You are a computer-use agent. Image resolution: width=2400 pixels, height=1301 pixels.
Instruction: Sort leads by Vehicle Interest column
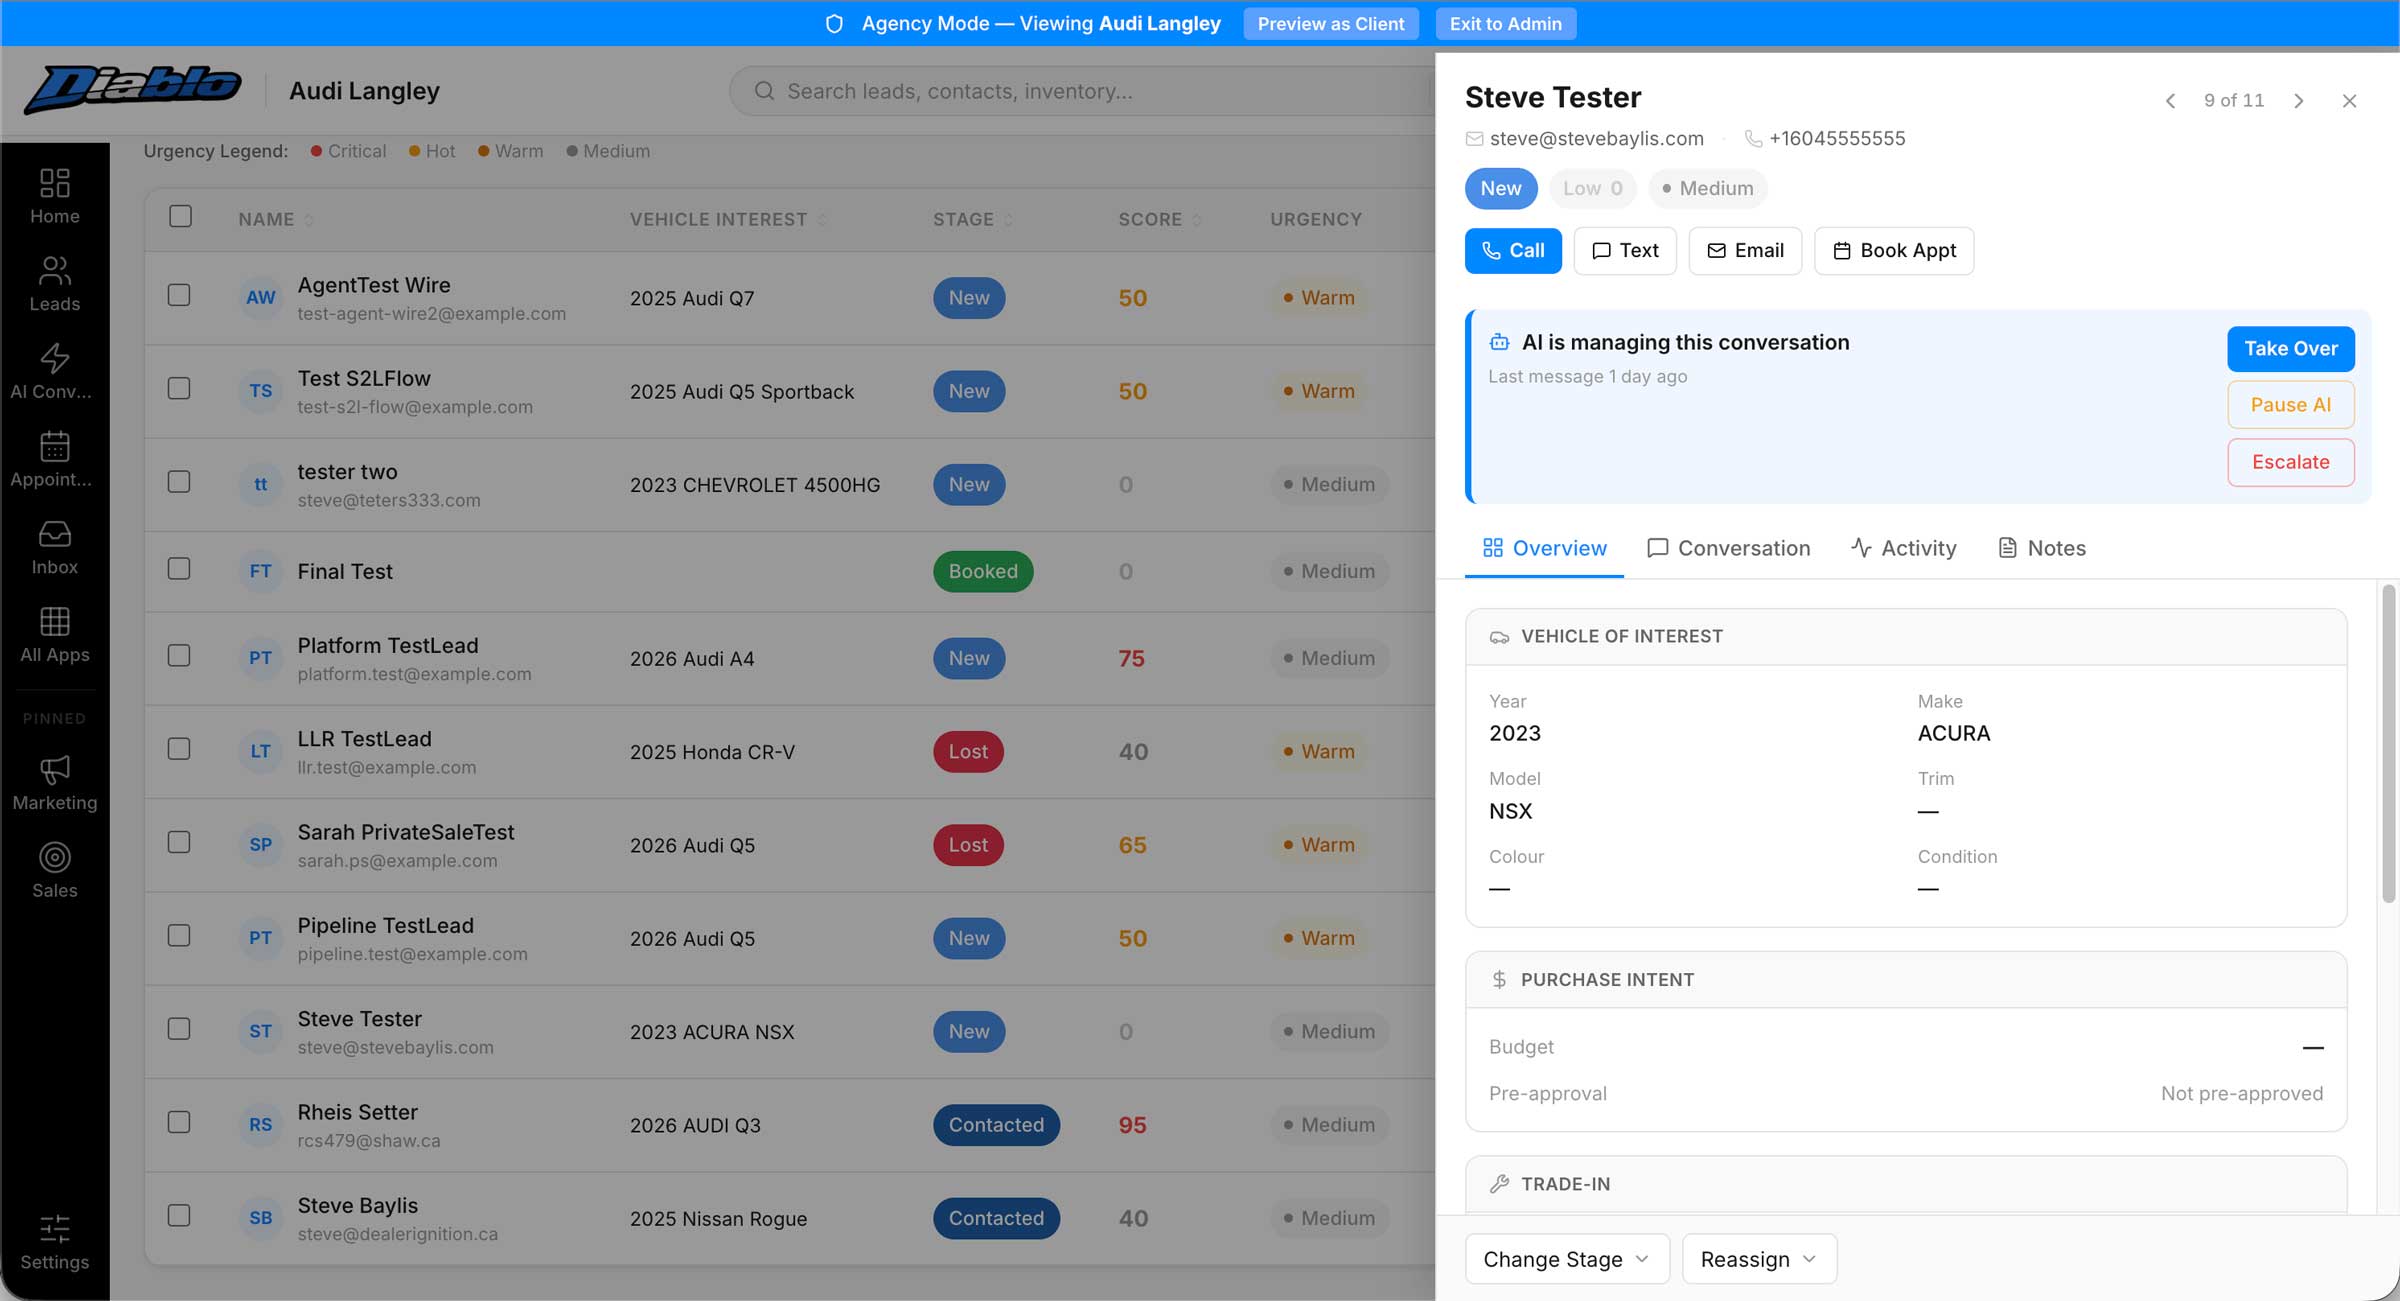[728, 219]
